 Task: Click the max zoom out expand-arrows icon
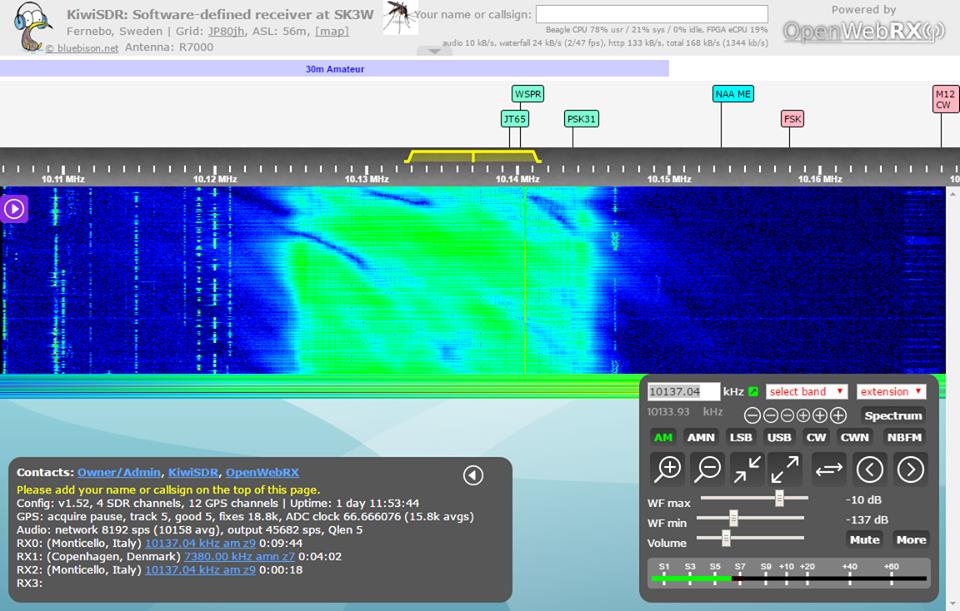[x=785, y=468]
